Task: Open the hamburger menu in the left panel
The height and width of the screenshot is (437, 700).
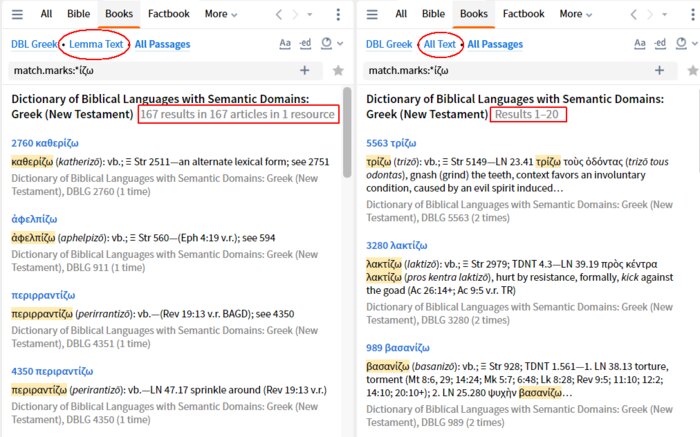Action: [17, 14]
